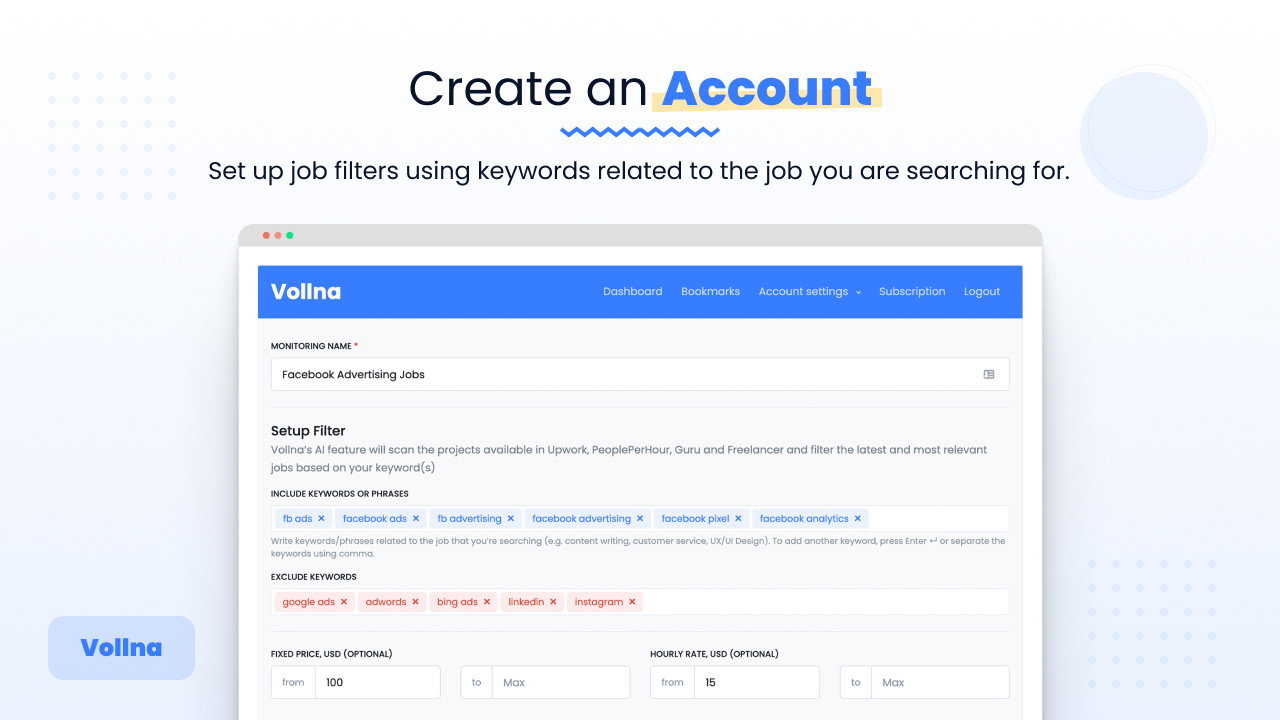Viewport: 1280px width, 720px height.
Task: Remove 'google ads' from excluded keywords
Action: tap(344, 602)
